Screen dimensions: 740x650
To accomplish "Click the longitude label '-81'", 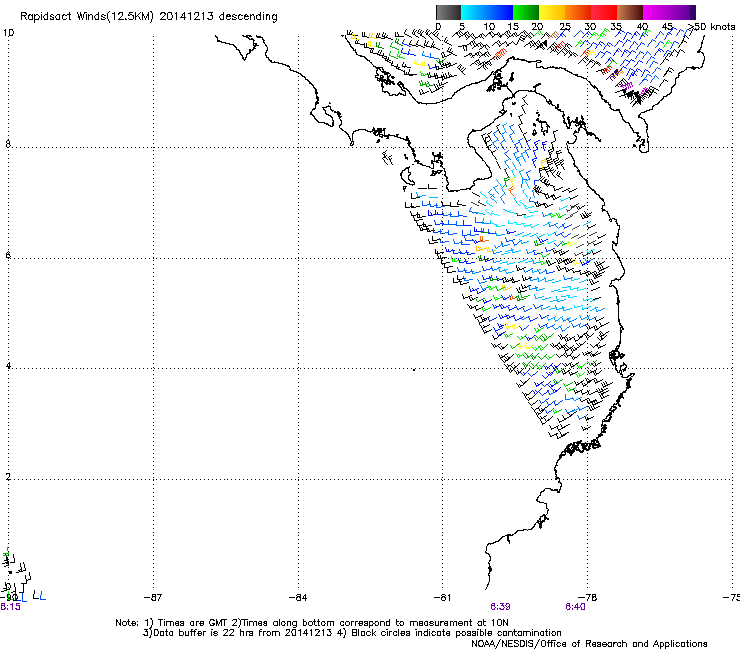I will click(x=442, y=598).
